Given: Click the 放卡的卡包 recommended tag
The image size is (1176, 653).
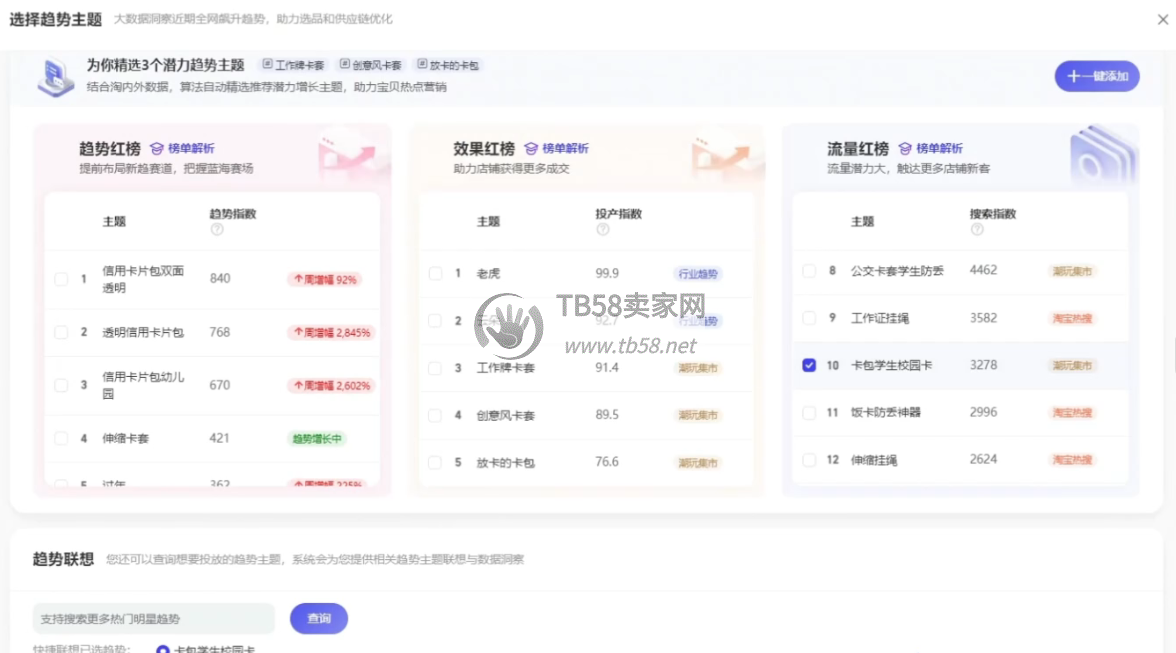Looking at the screenshot, I should click(x=448, y=65).
